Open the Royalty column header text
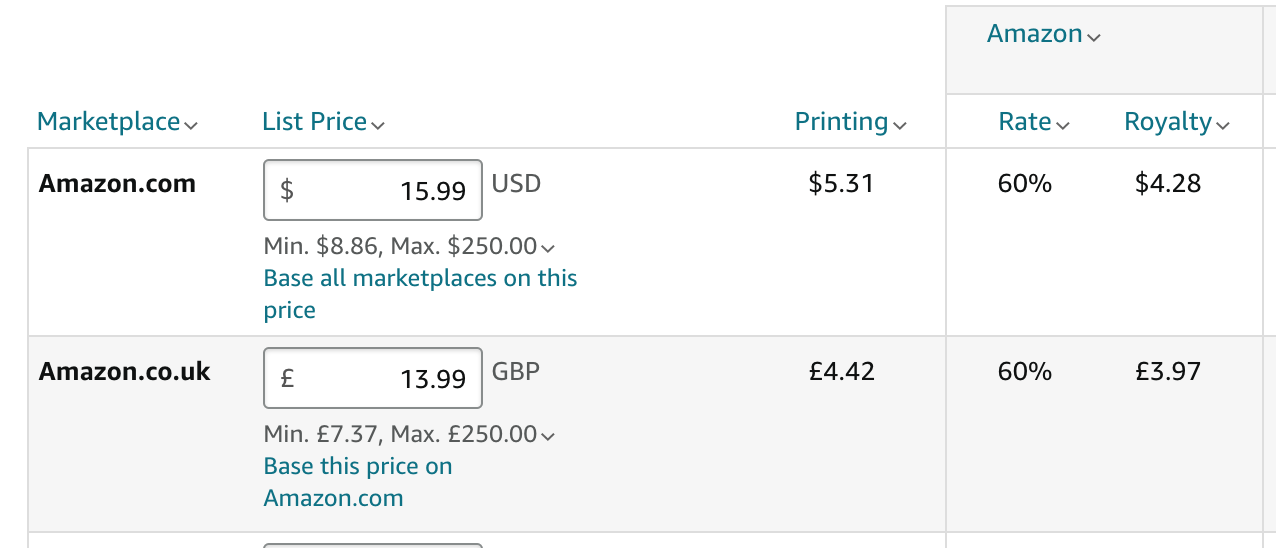 [1168, 121]
